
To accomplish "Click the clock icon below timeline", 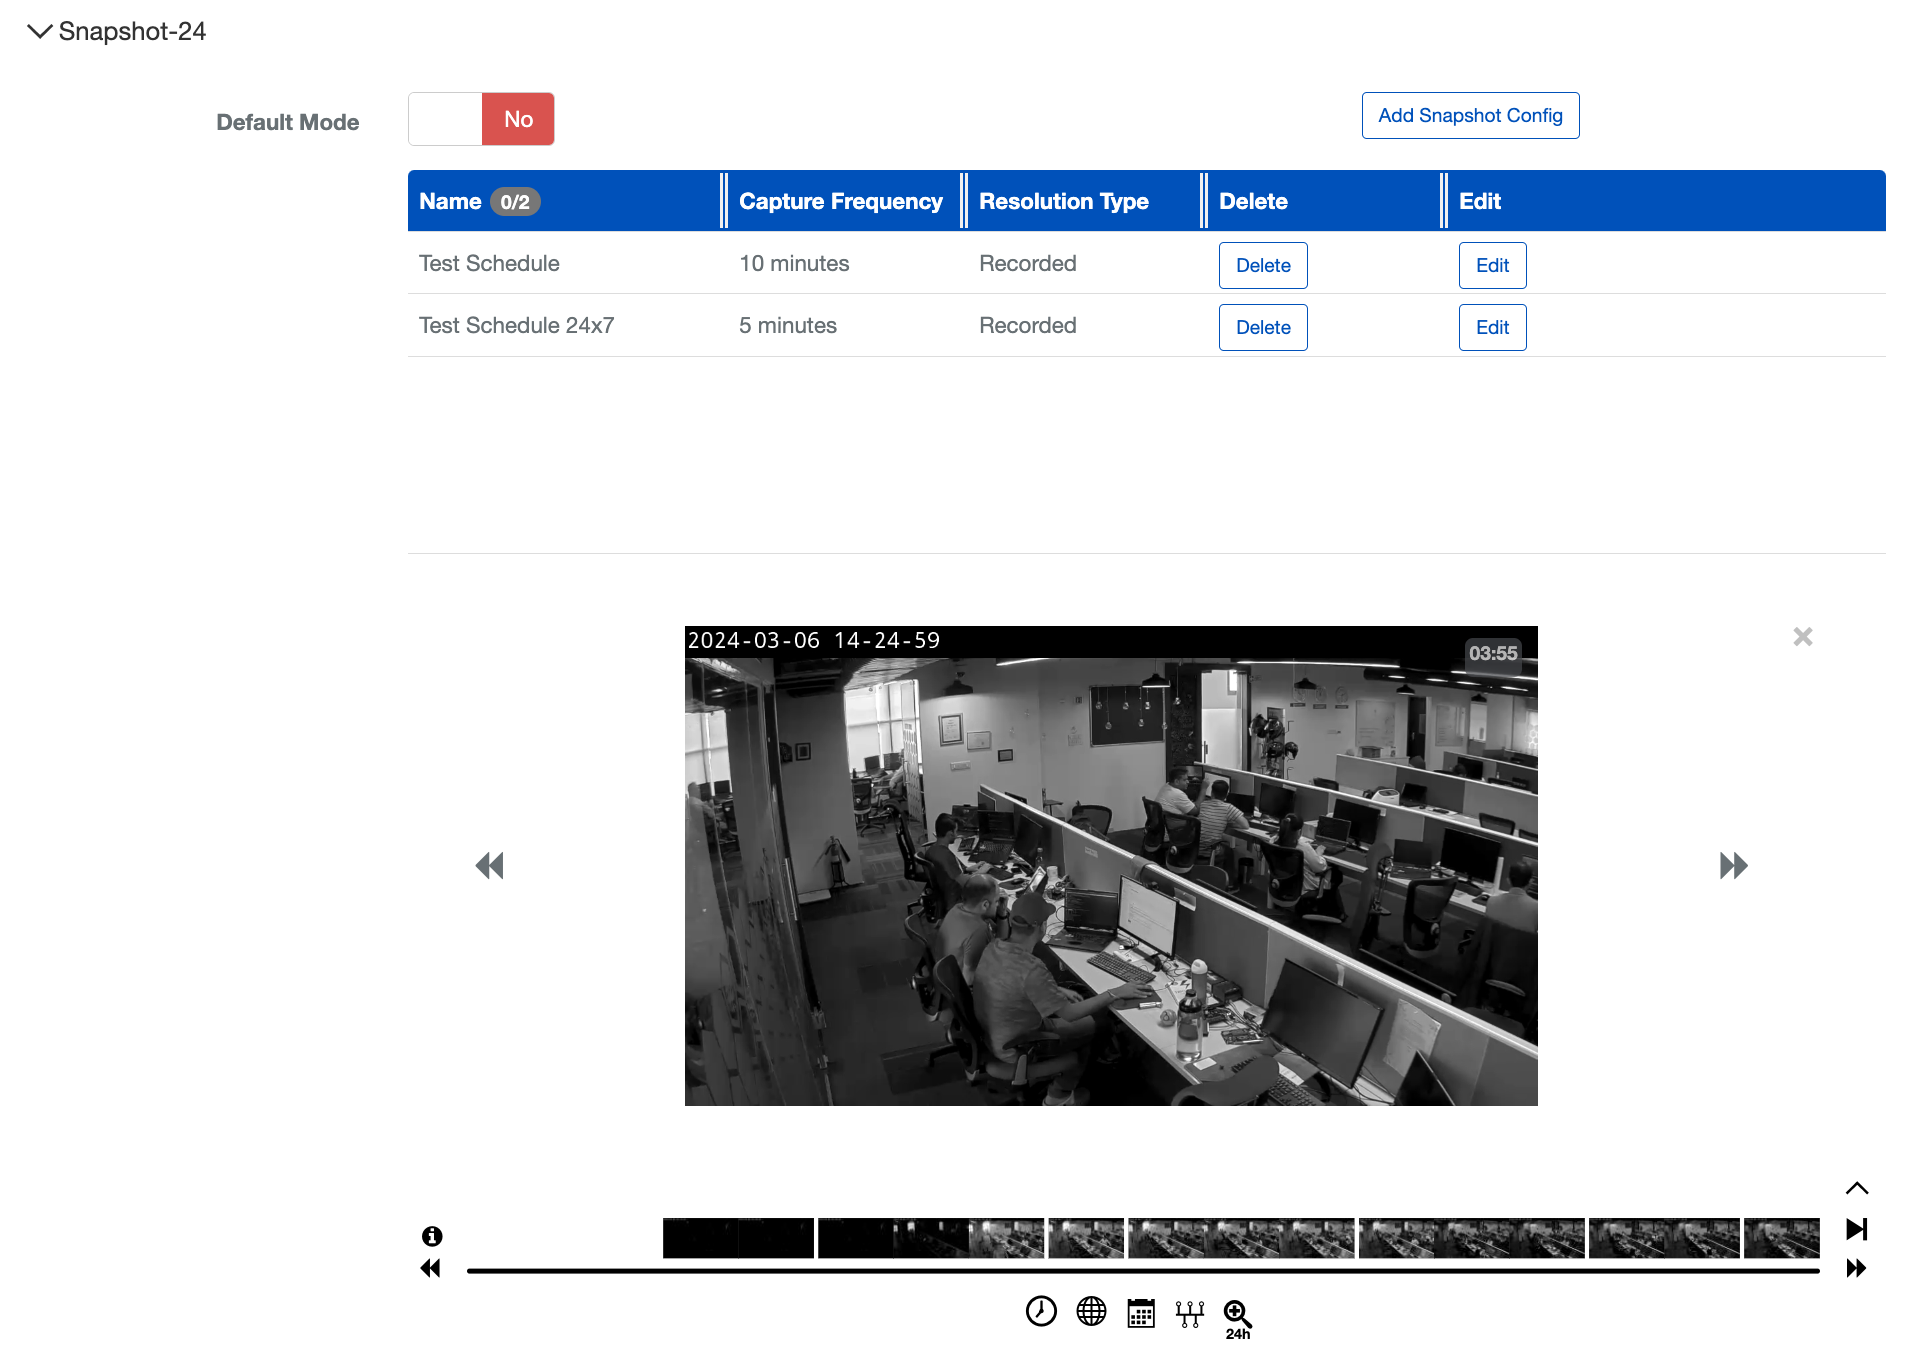I will pyautogui.click(x=1041, y=1311).
